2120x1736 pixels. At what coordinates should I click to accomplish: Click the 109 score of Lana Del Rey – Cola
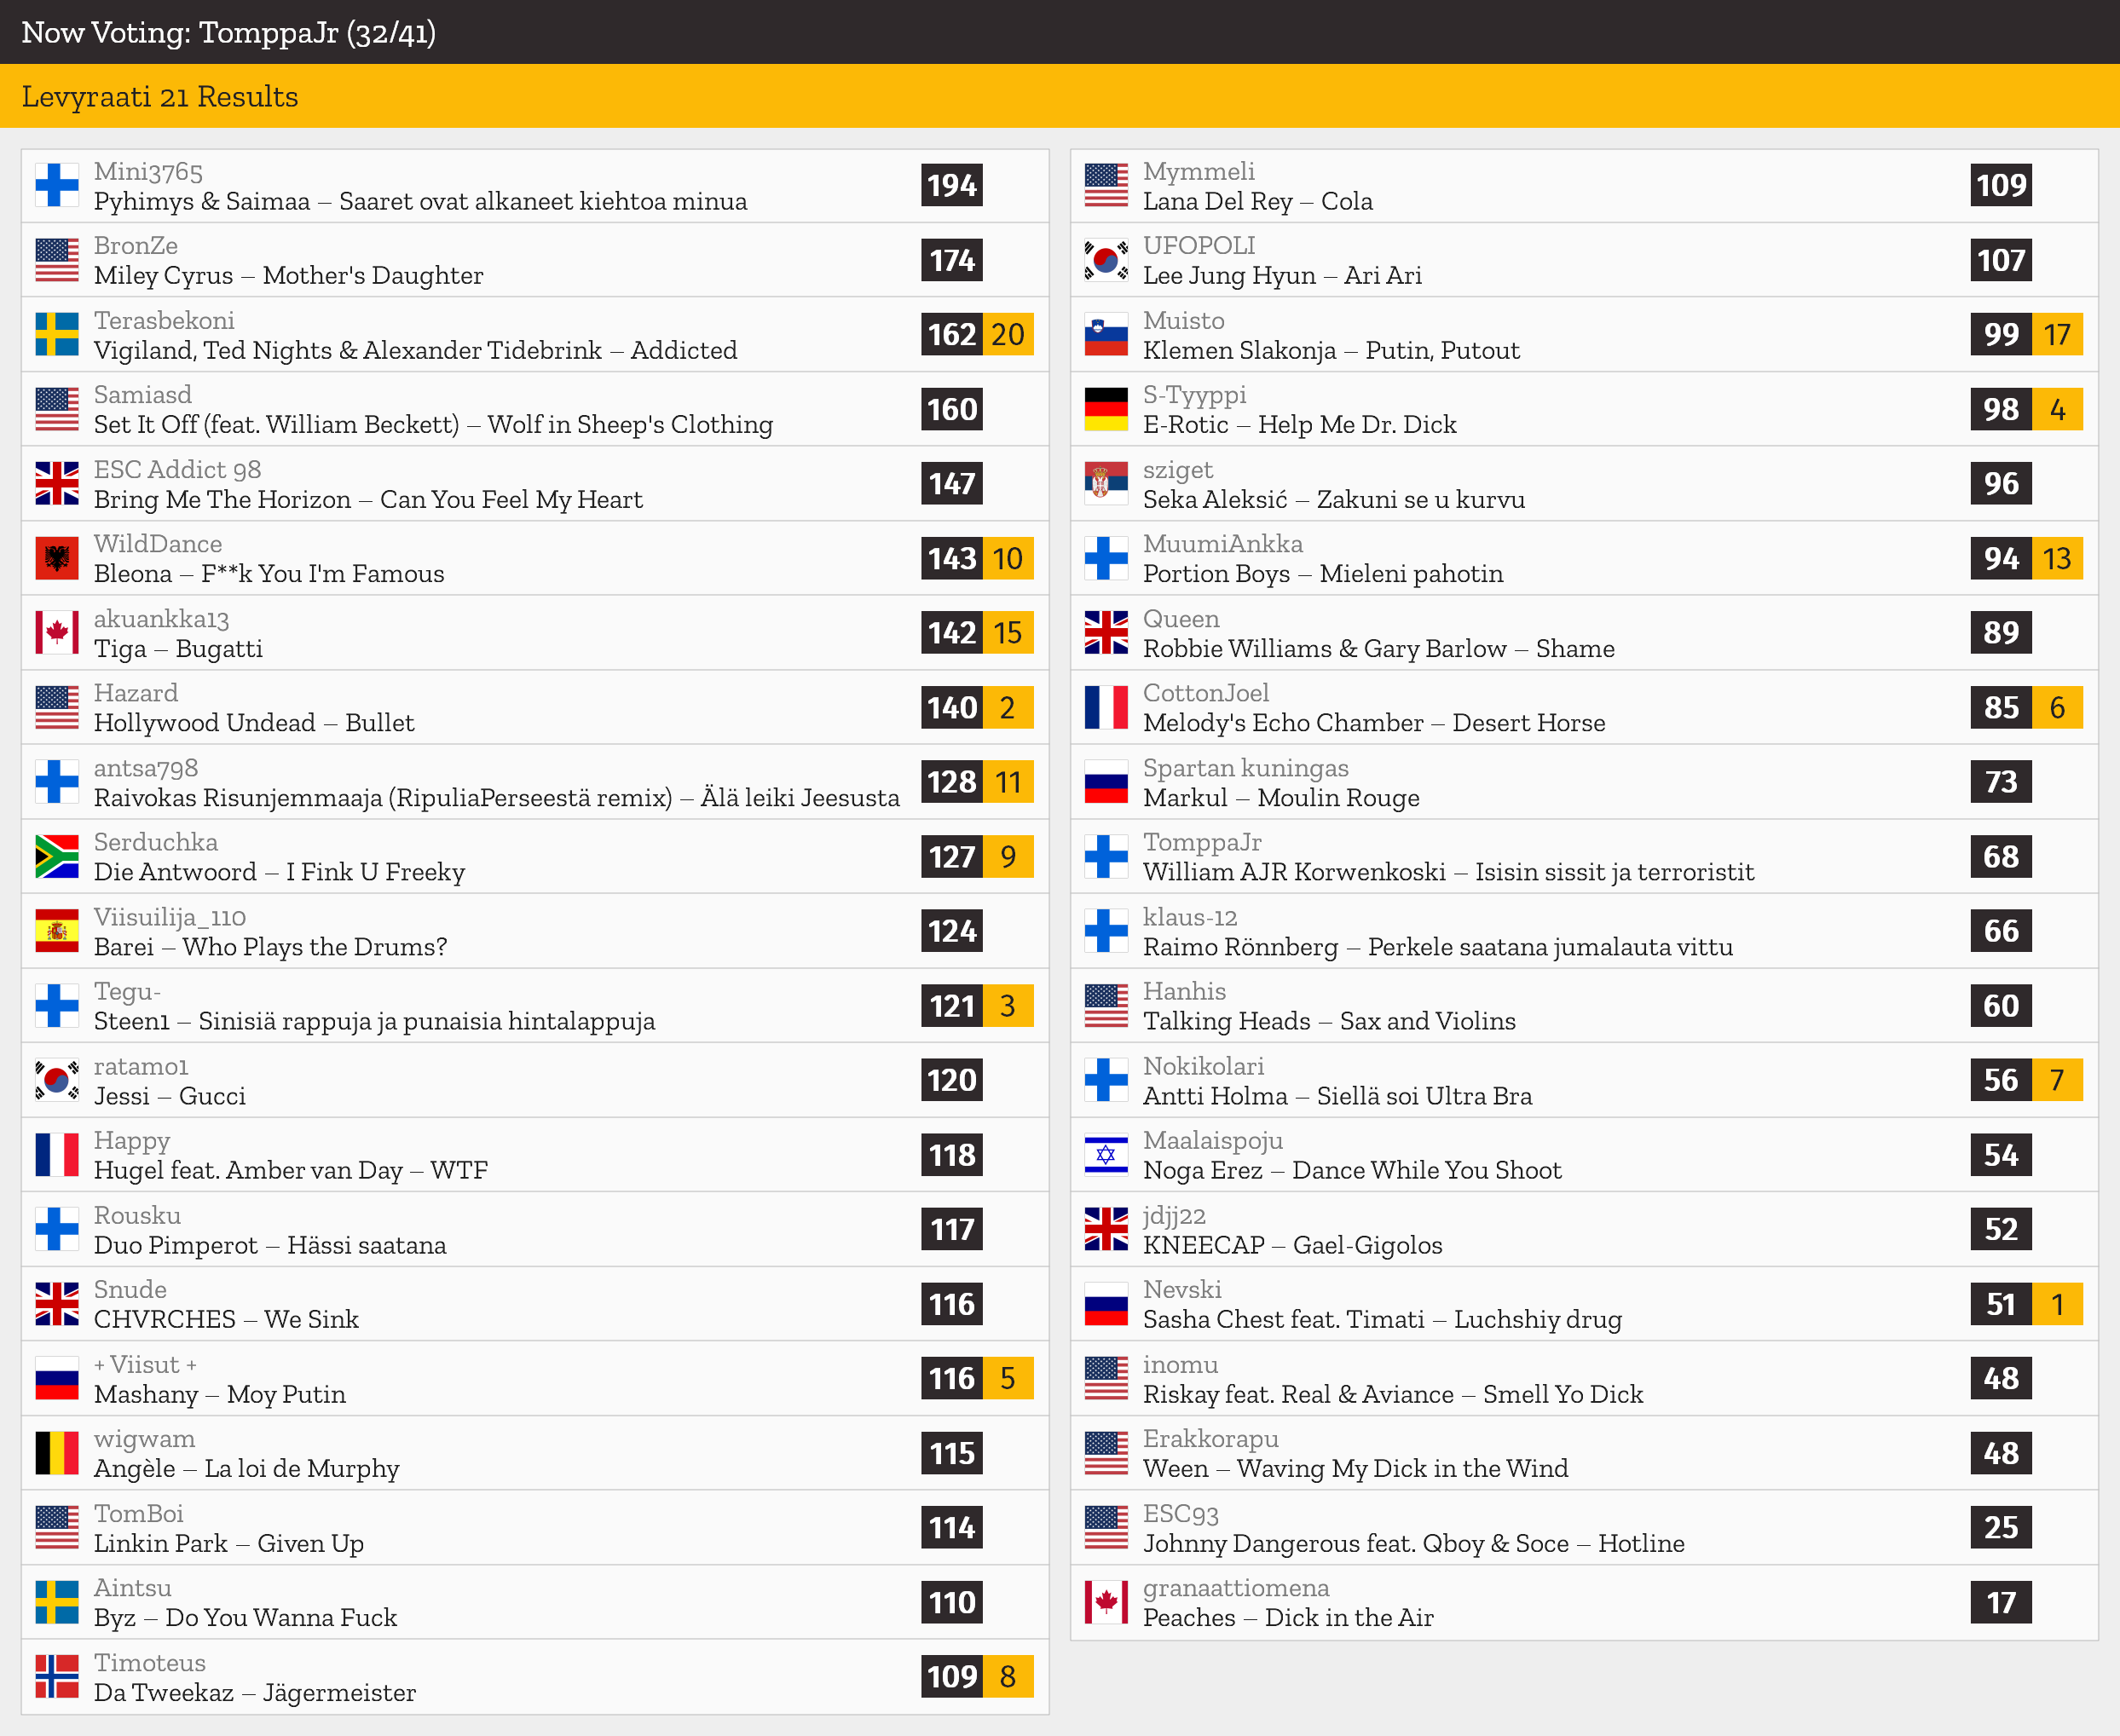click(x=2001, y=186)
